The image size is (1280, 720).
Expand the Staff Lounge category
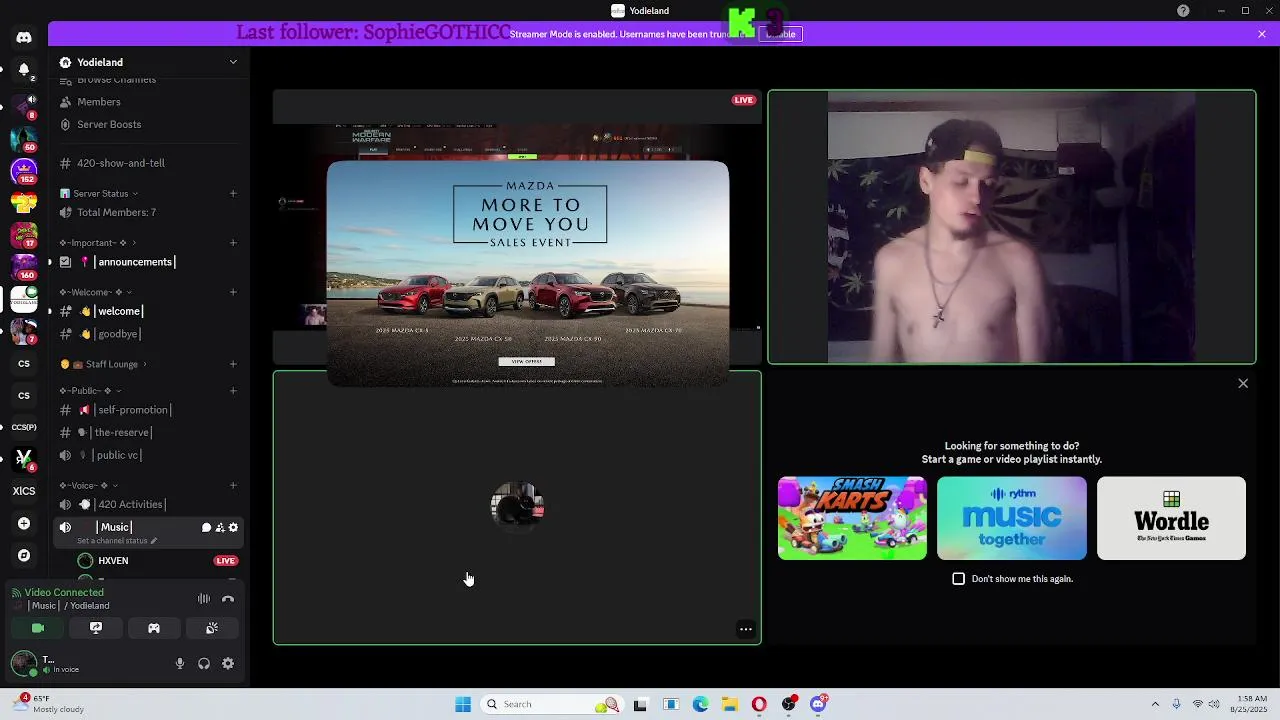point(103,364)
